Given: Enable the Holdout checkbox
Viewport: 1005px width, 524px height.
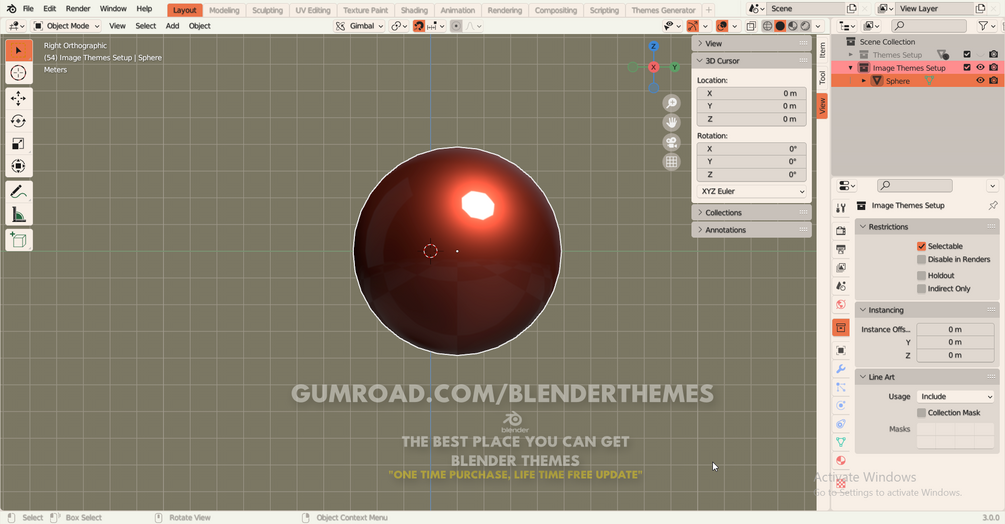Looking at the screenshot, I should tap(921, 275).
